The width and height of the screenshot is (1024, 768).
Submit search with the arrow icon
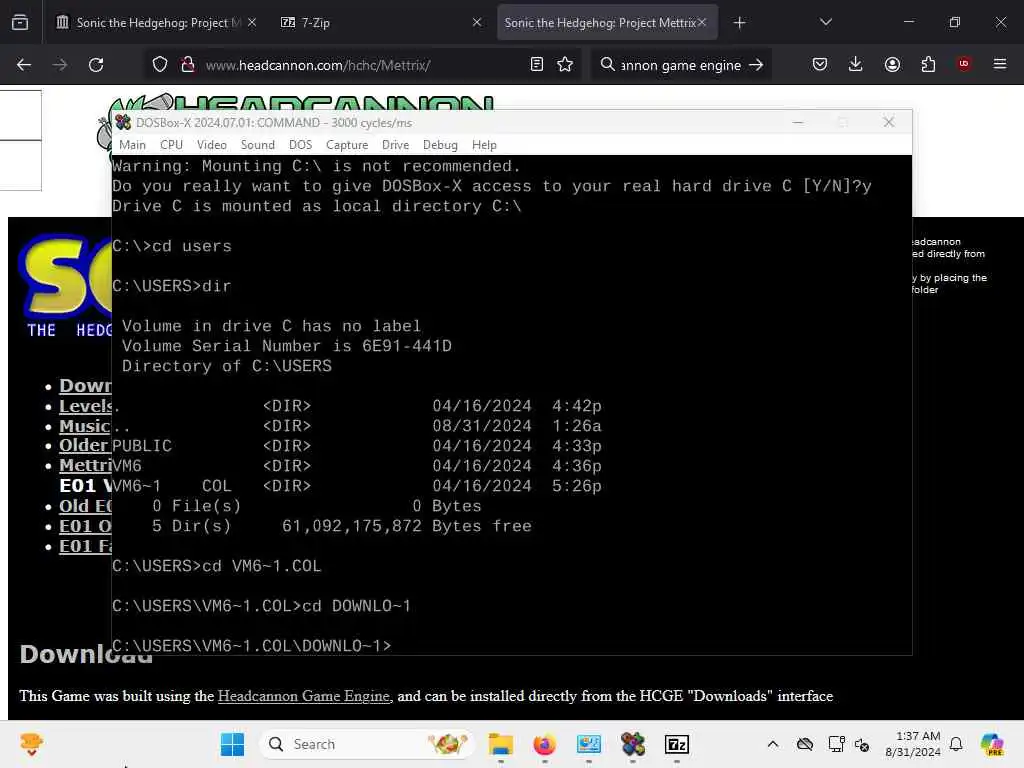756,65
